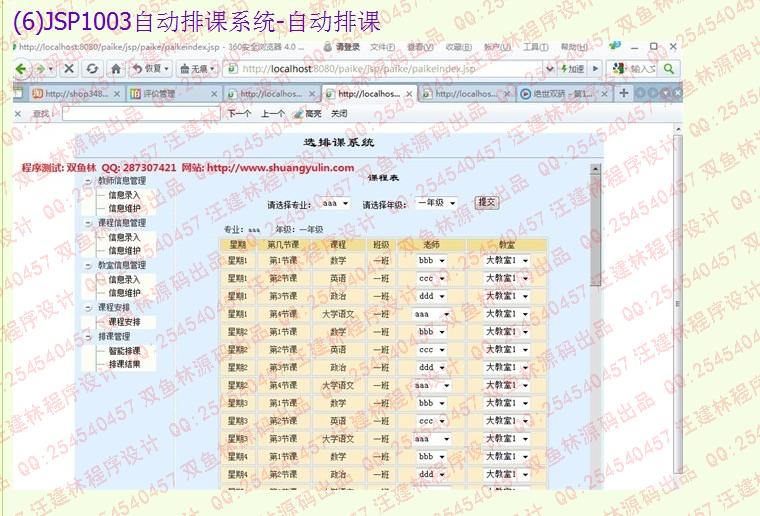Open 信息录入 under 教师信息管理

(124, 195)
